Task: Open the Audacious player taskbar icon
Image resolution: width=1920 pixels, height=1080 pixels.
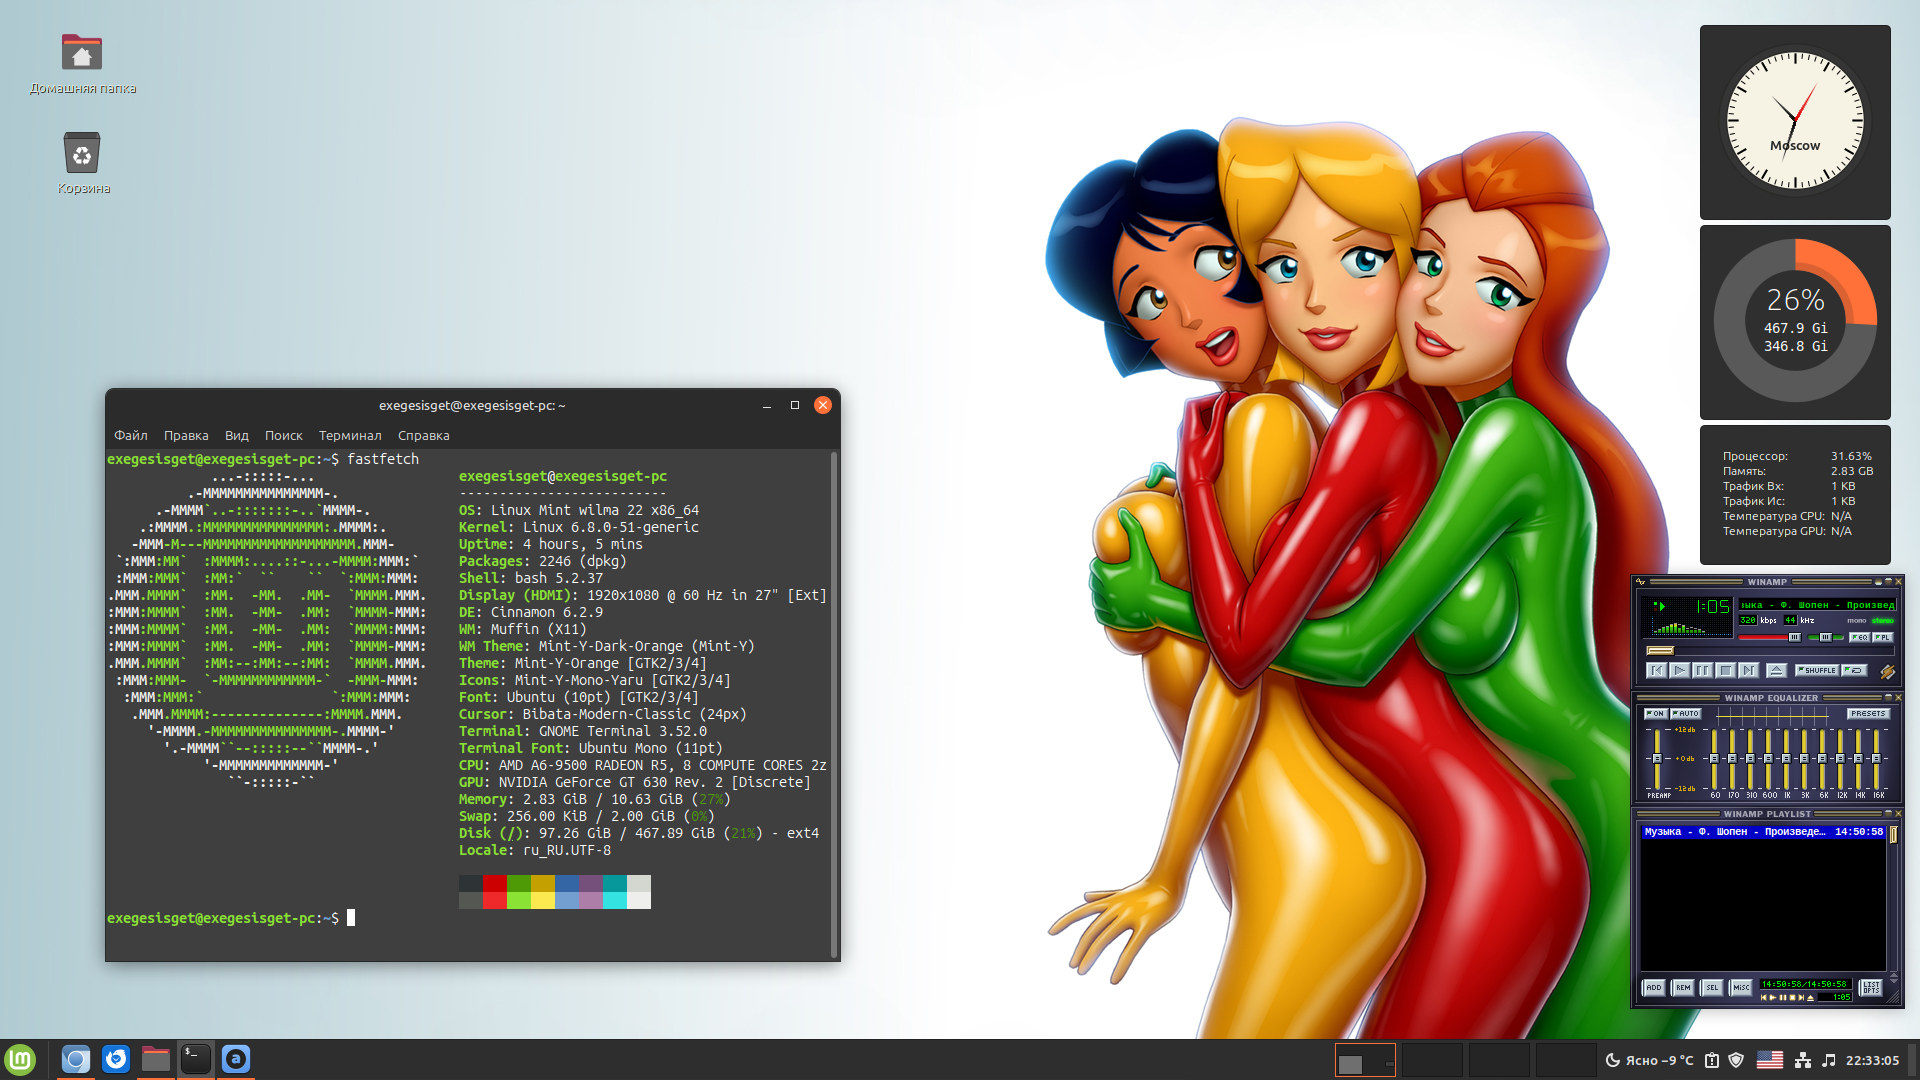Action: (x=236, y=1059)
